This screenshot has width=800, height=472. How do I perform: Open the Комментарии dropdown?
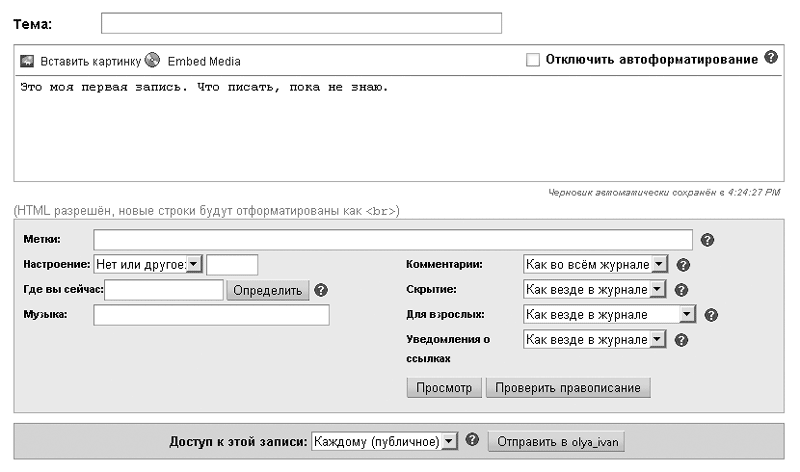(x=595, y=264)
